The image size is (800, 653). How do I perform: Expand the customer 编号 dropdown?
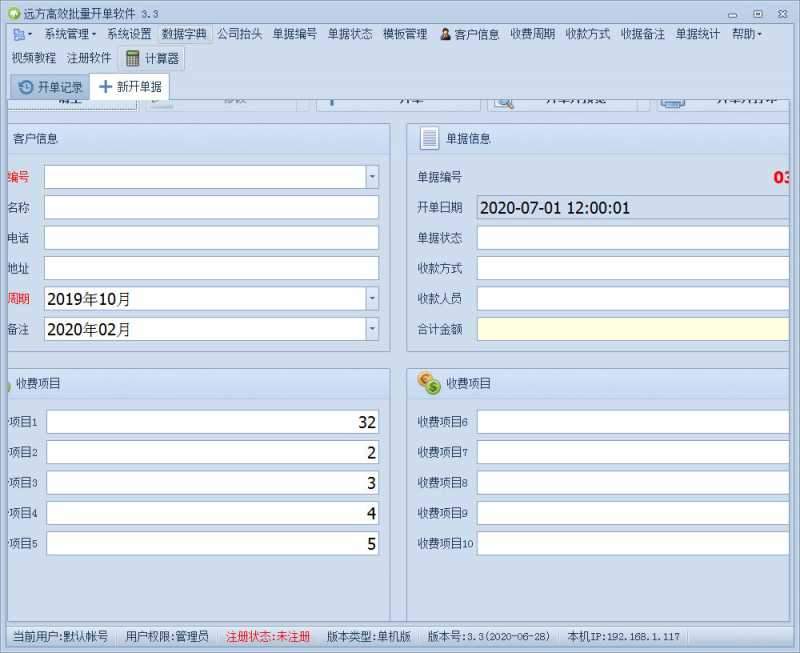(x=370, y=176)
